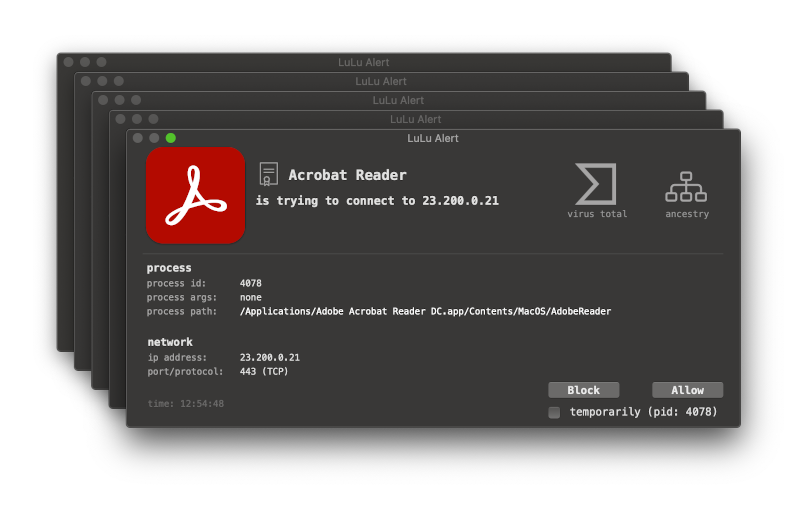This screenshot has height=510, width=800.
Task: Click the 'is trying to connect to 23.200.0.21' message
Action: coord(377,200)
